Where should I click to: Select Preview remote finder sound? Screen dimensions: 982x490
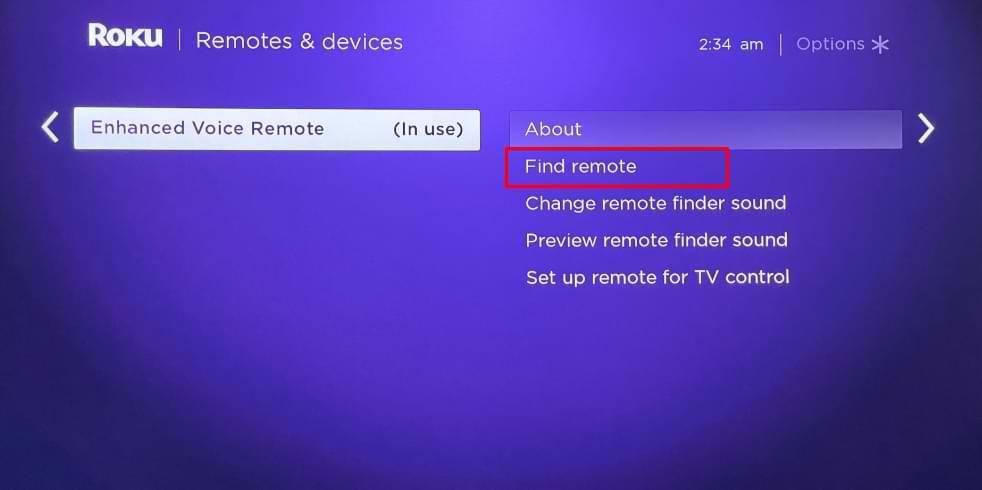tap(656, 240)
